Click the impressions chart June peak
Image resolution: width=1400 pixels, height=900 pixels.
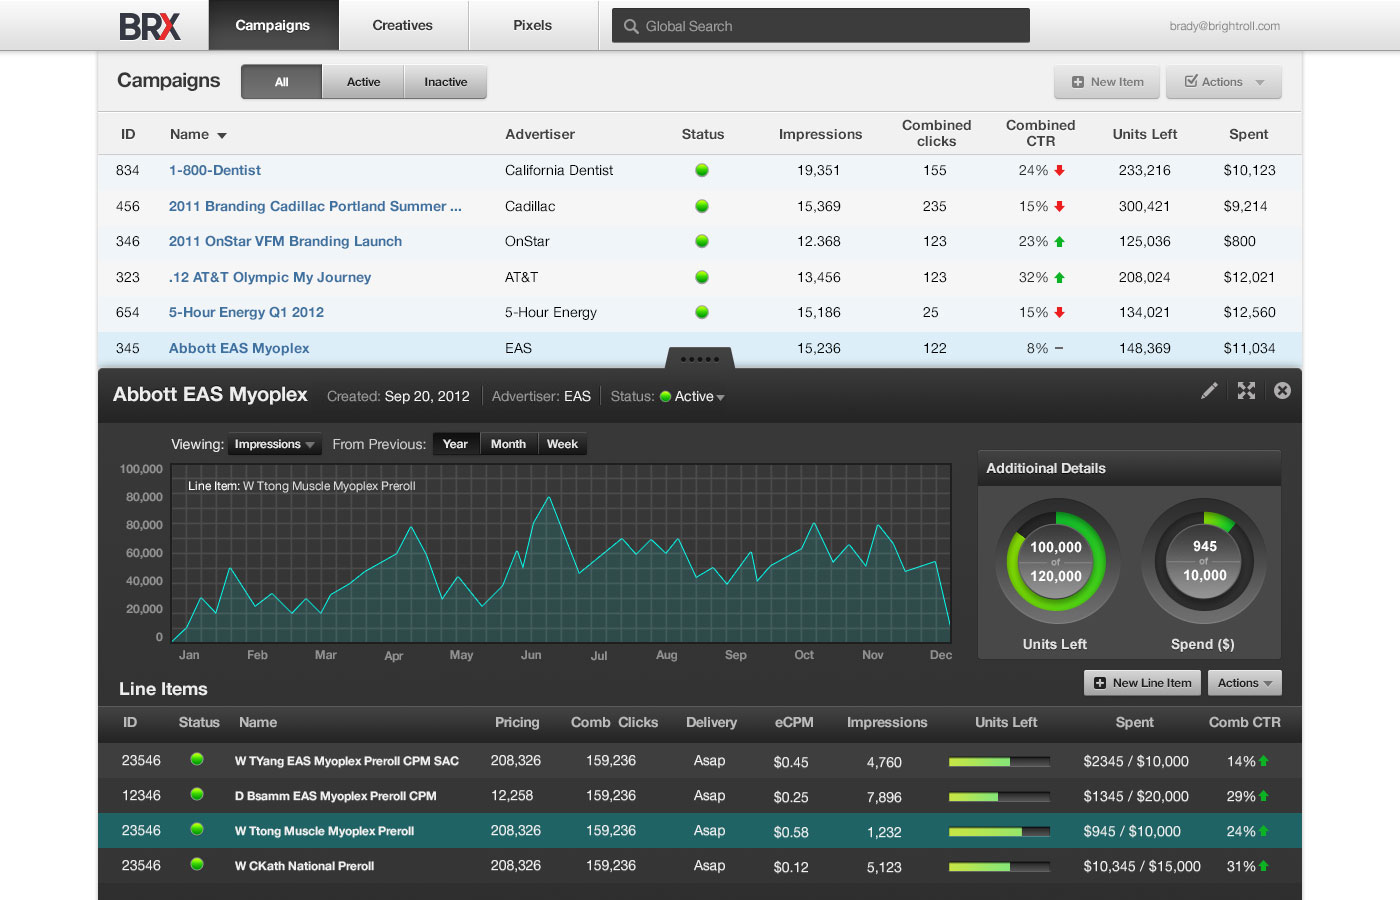(x=547, y=497)
